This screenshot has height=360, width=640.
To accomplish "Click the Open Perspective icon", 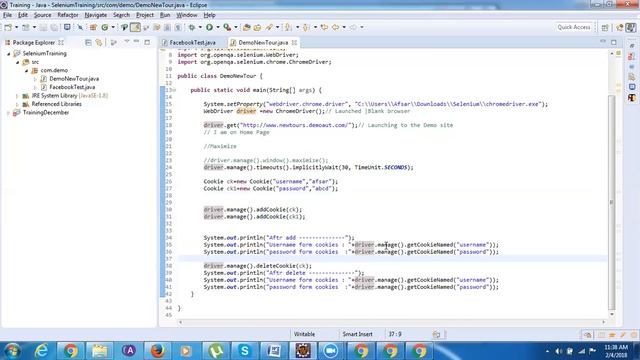I will pos(605,27).
